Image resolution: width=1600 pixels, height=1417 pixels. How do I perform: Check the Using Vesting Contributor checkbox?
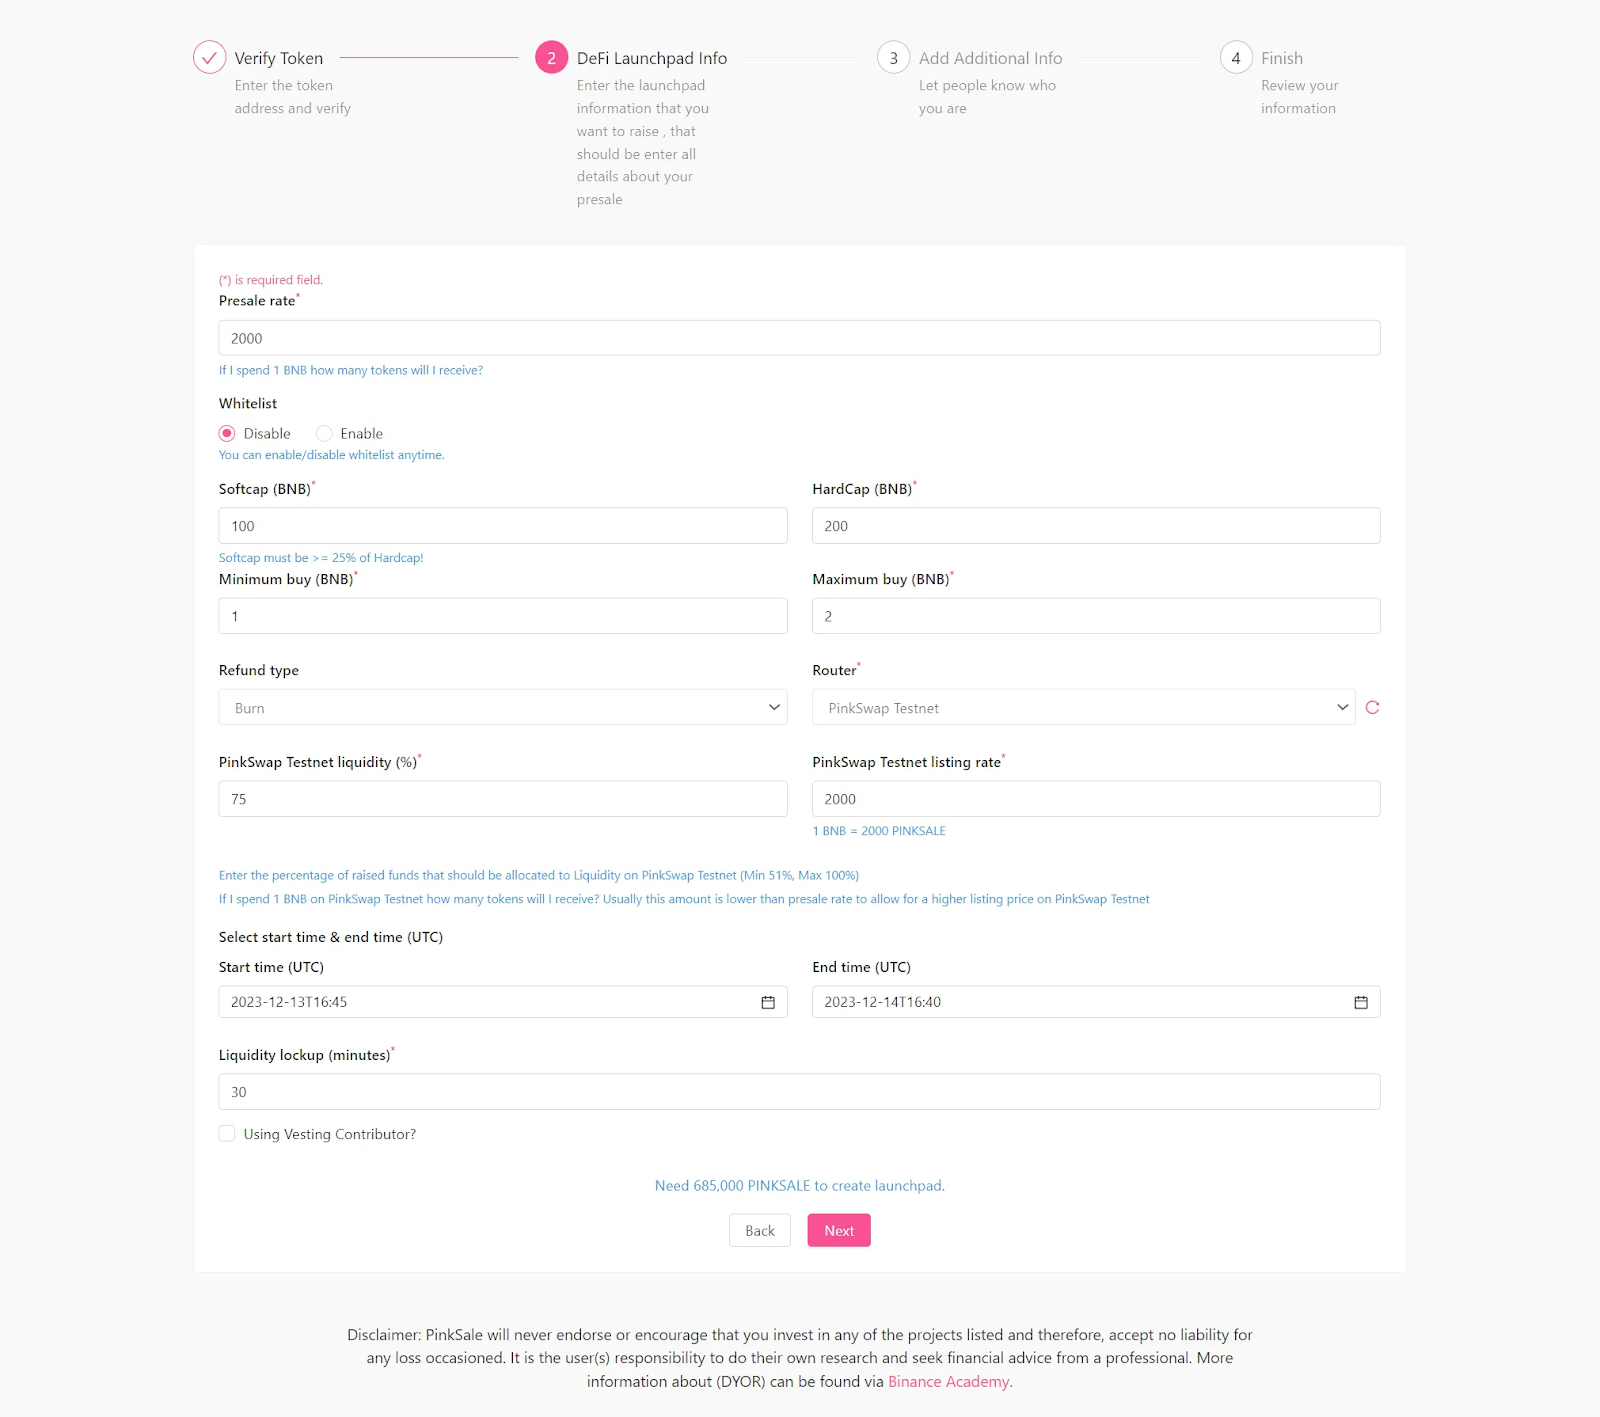(227, 1133)
